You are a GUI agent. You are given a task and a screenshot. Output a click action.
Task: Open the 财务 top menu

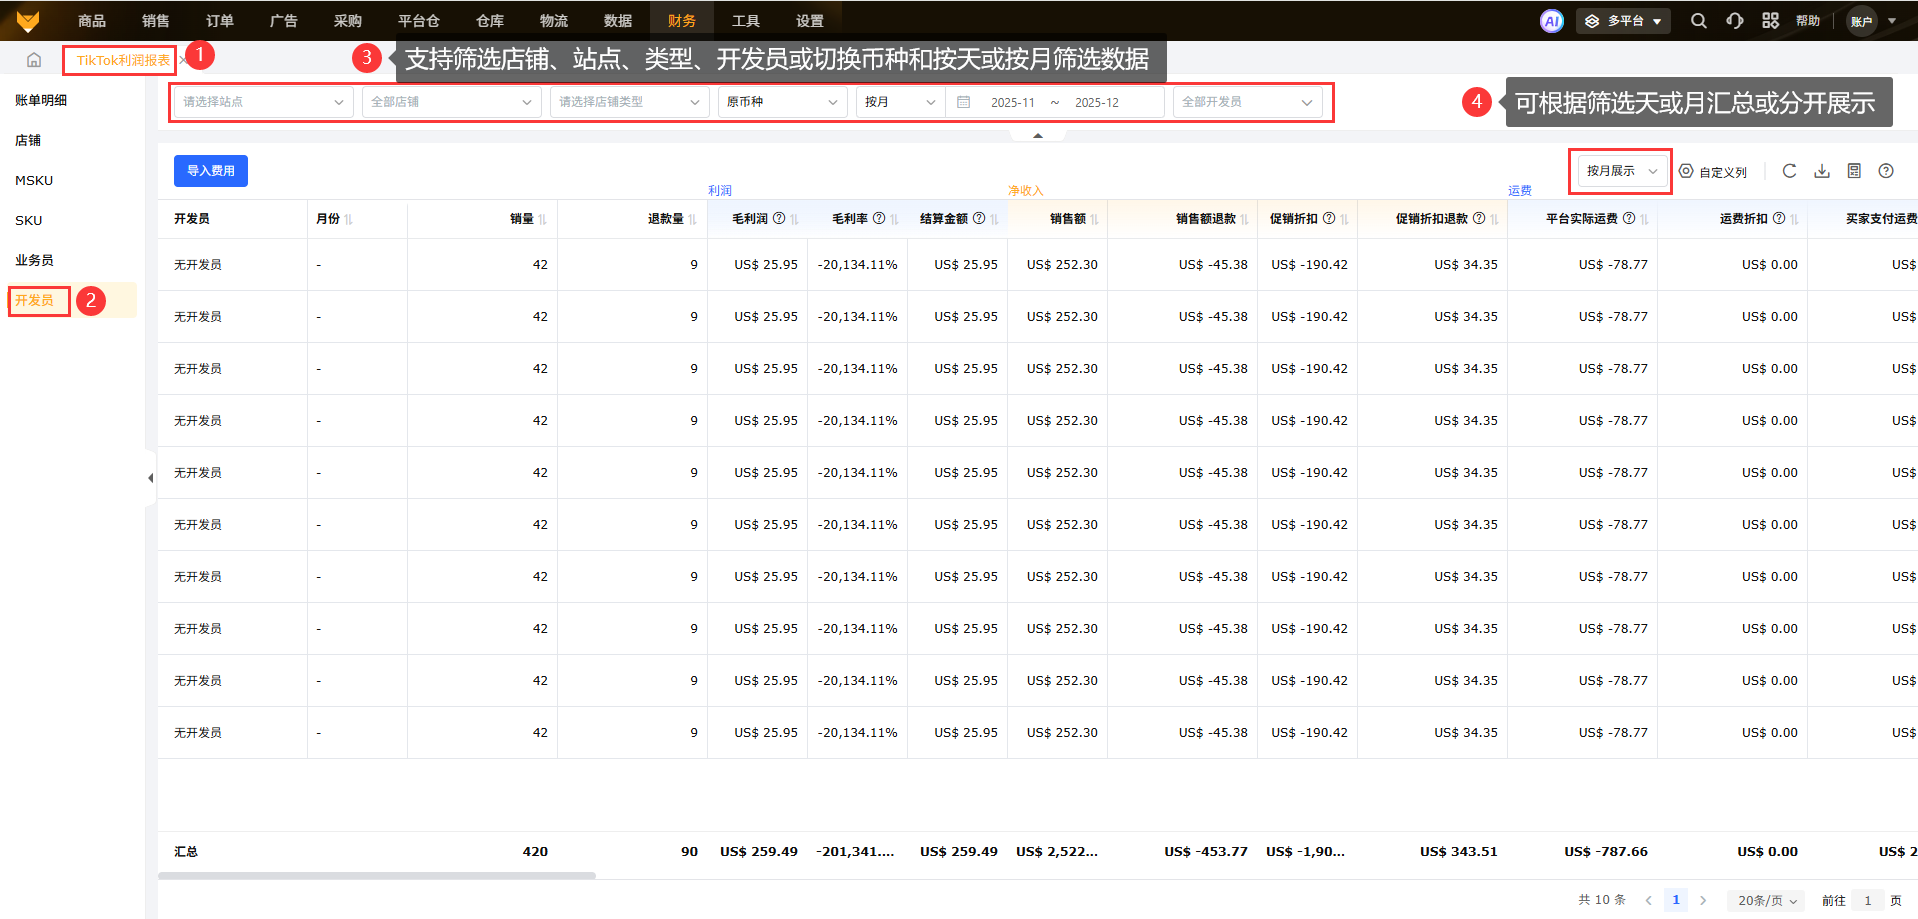tap(681, 21)
